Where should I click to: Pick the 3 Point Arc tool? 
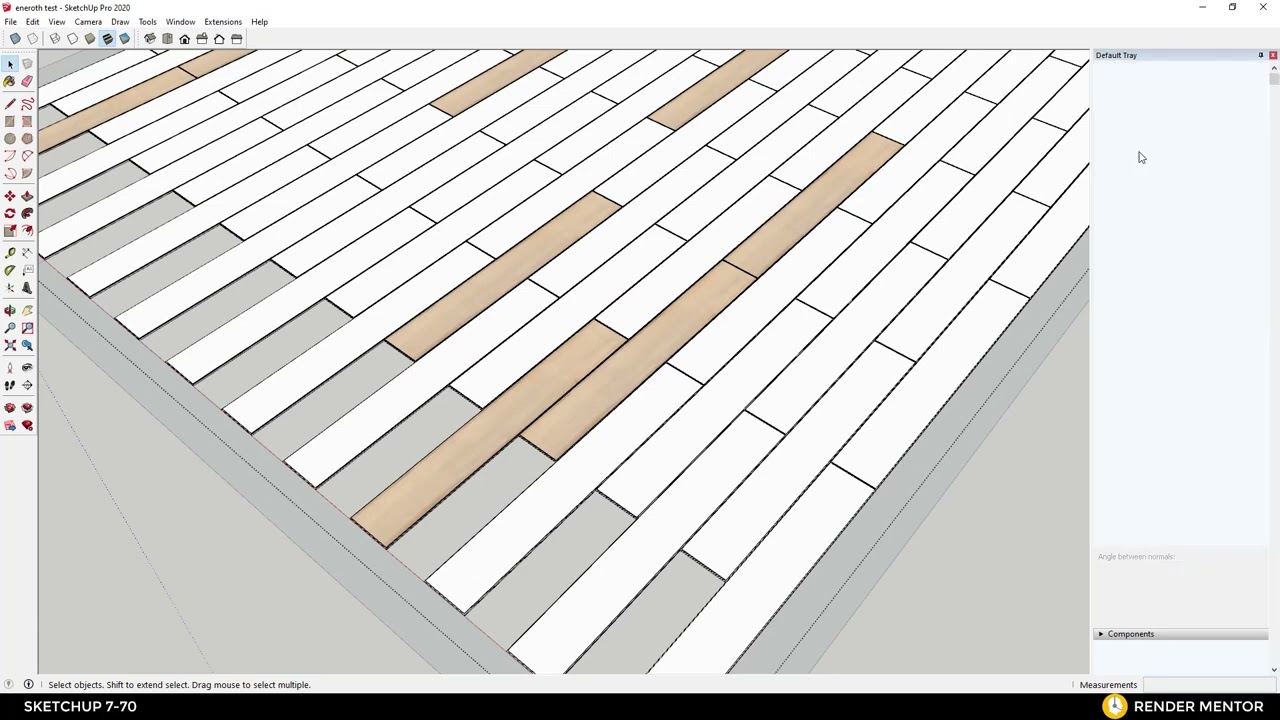(x=10, y=173)
